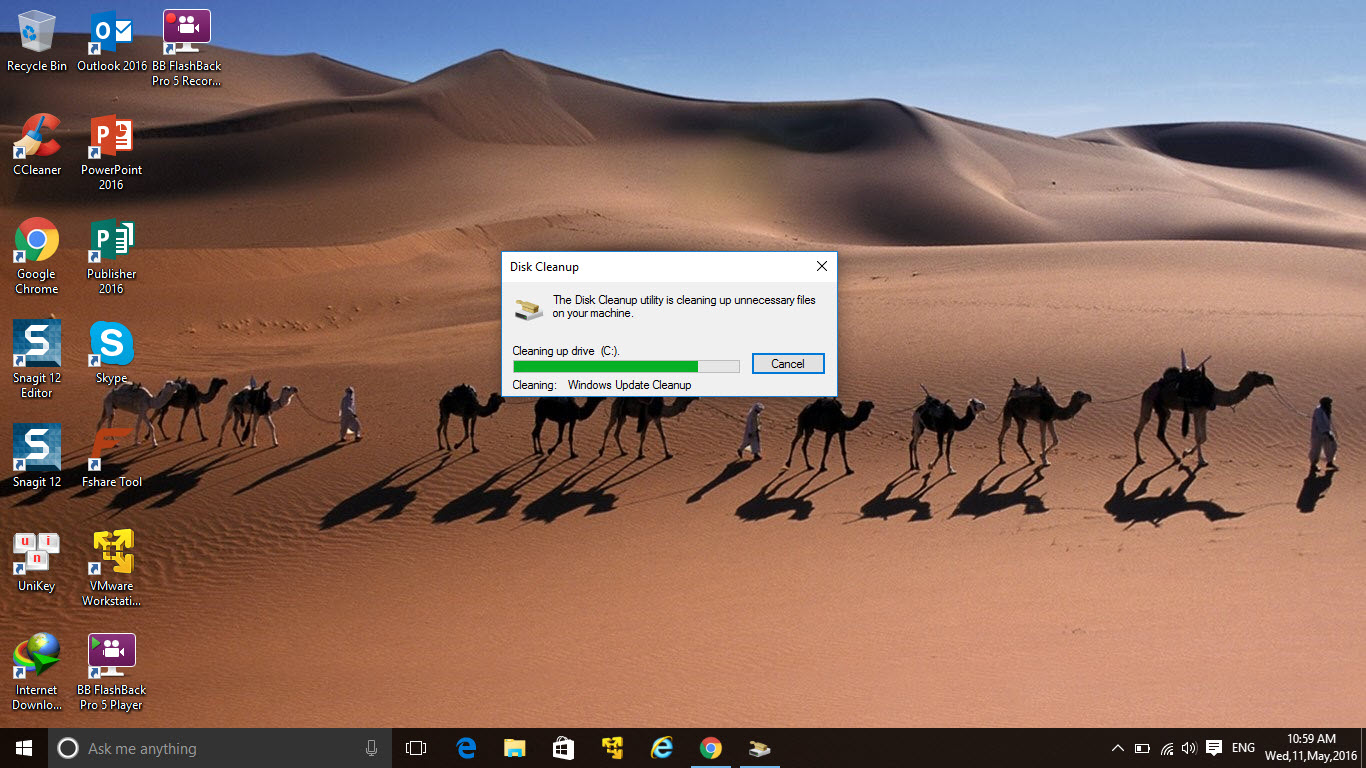Switch to Google Chrome on the taskbar
This screenshot has width=1366, height=768.
pyautogui.click(x=711, y=748)
